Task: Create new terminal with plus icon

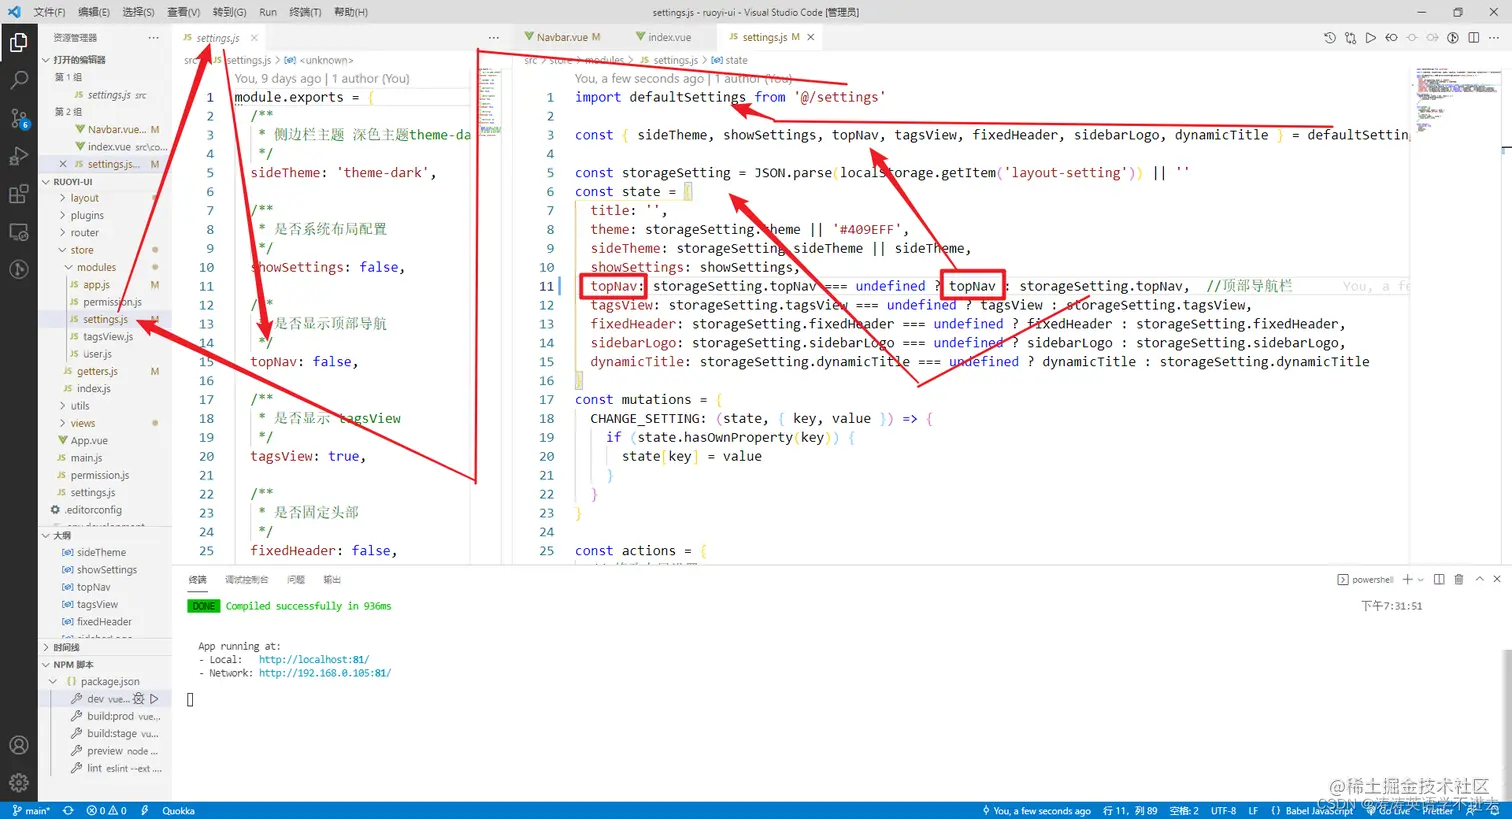Action: (1407, 579)
